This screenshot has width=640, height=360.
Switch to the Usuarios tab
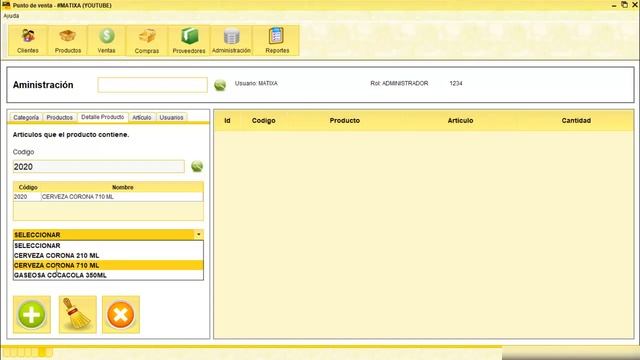[x=171, y=118]
